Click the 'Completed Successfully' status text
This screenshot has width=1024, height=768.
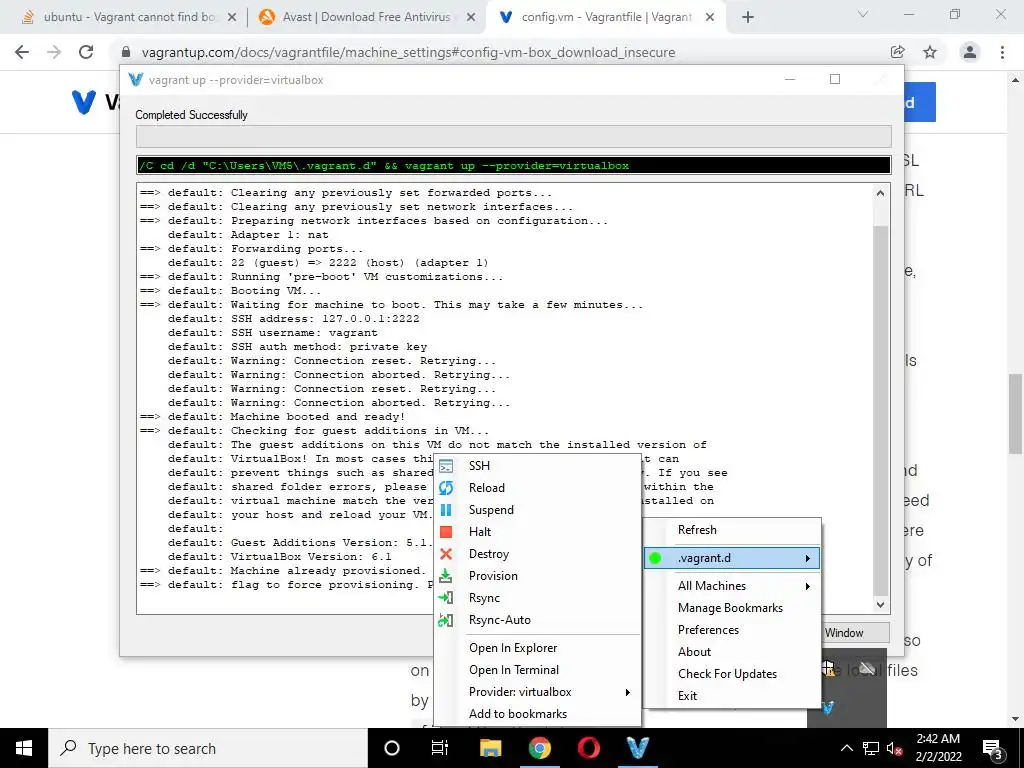pyautogui.click(x=191, y=115)
